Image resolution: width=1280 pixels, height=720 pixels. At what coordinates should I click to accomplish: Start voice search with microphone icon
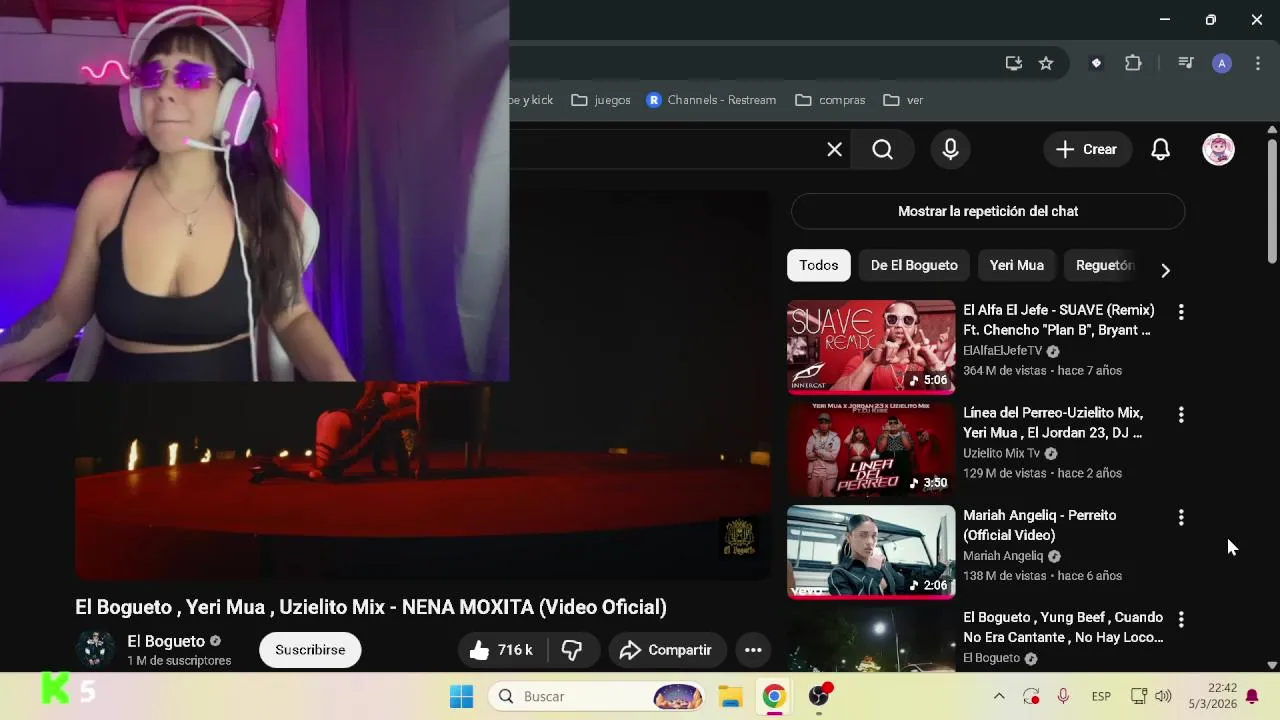(x=950, y=150)
